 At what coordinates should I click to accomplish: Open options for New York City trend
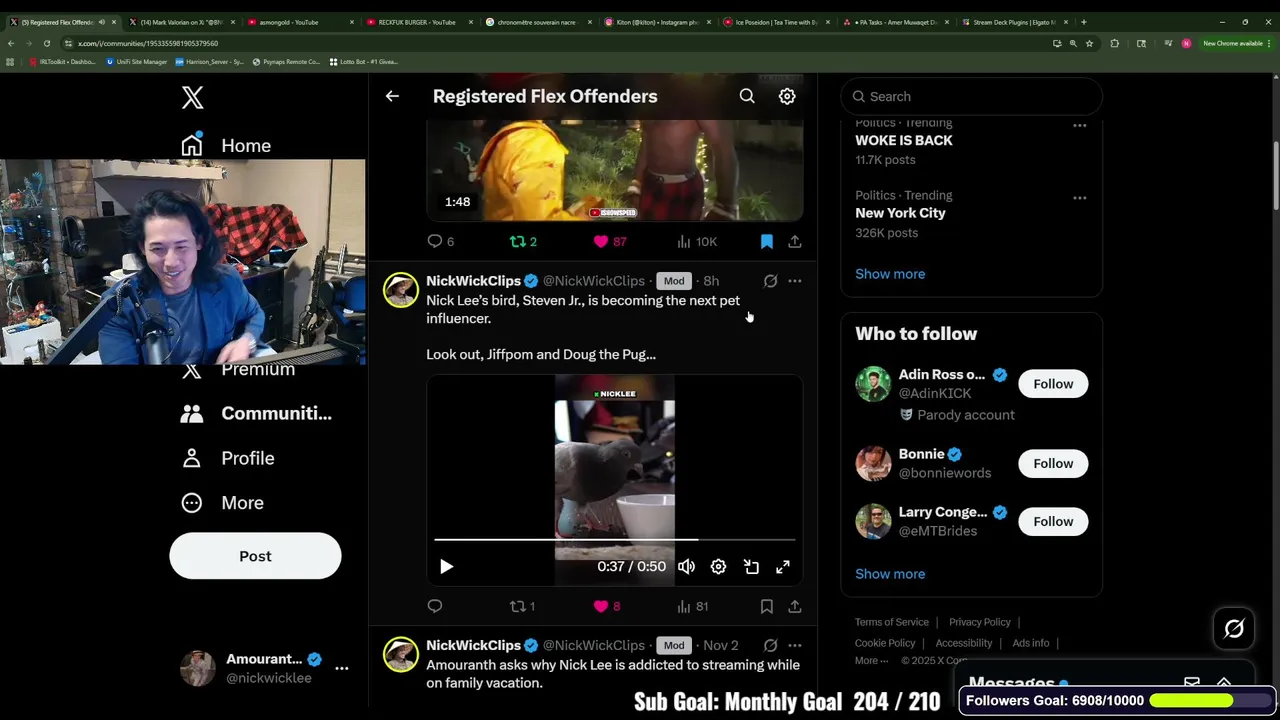(1080, 198)
